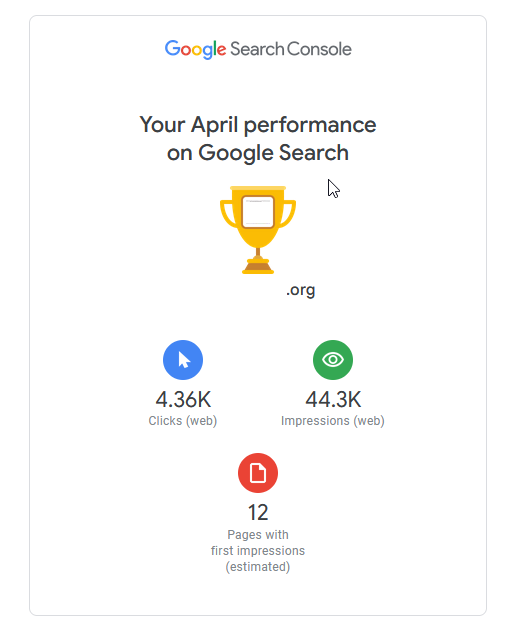This screenshot has width=518, height=623.
Task: Click the trophy's left handle
Action: tap(228, 213)
